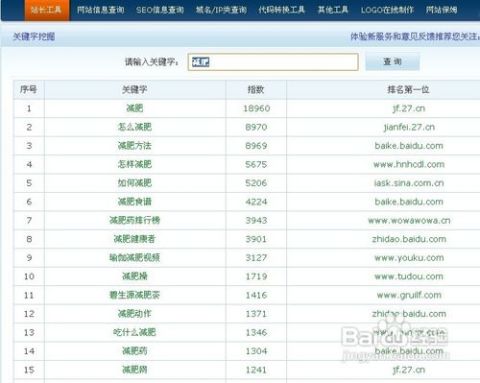Click the 查询 search button

click(392, 62)
